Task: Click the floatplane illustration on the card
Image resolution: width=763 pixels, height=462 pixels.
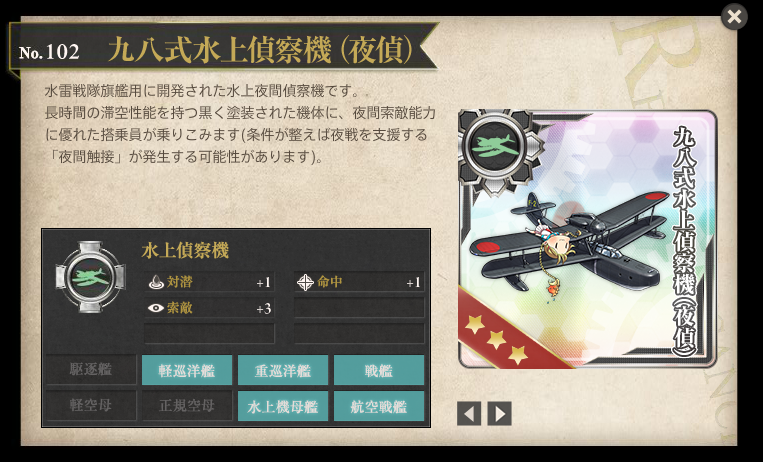Action: [x=569, y=241]
